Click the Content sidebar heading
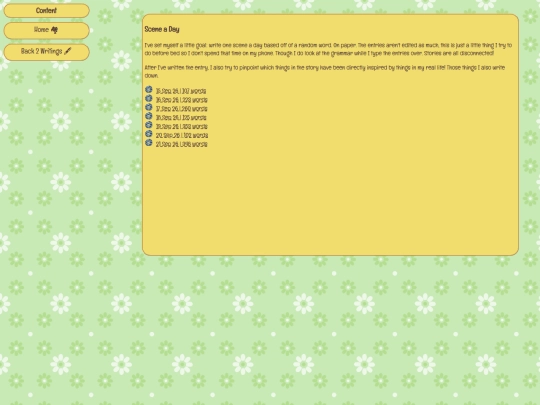The width and height of the screenshot is (540, 405). click(46, 11)
